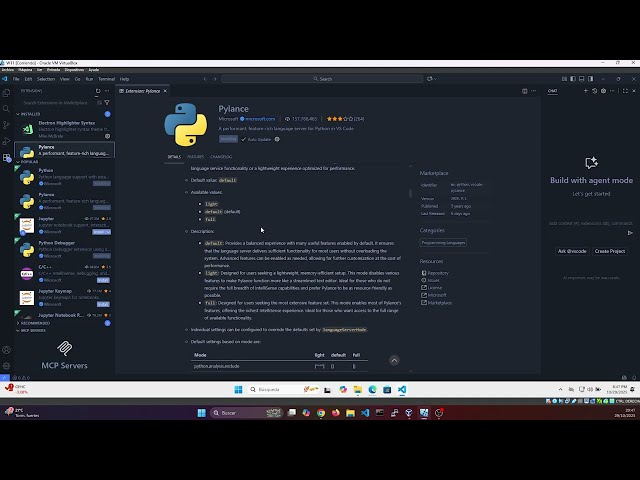This screenshot has height=480, width=640.
Task: Click the Create Project button
Action: 610,251
